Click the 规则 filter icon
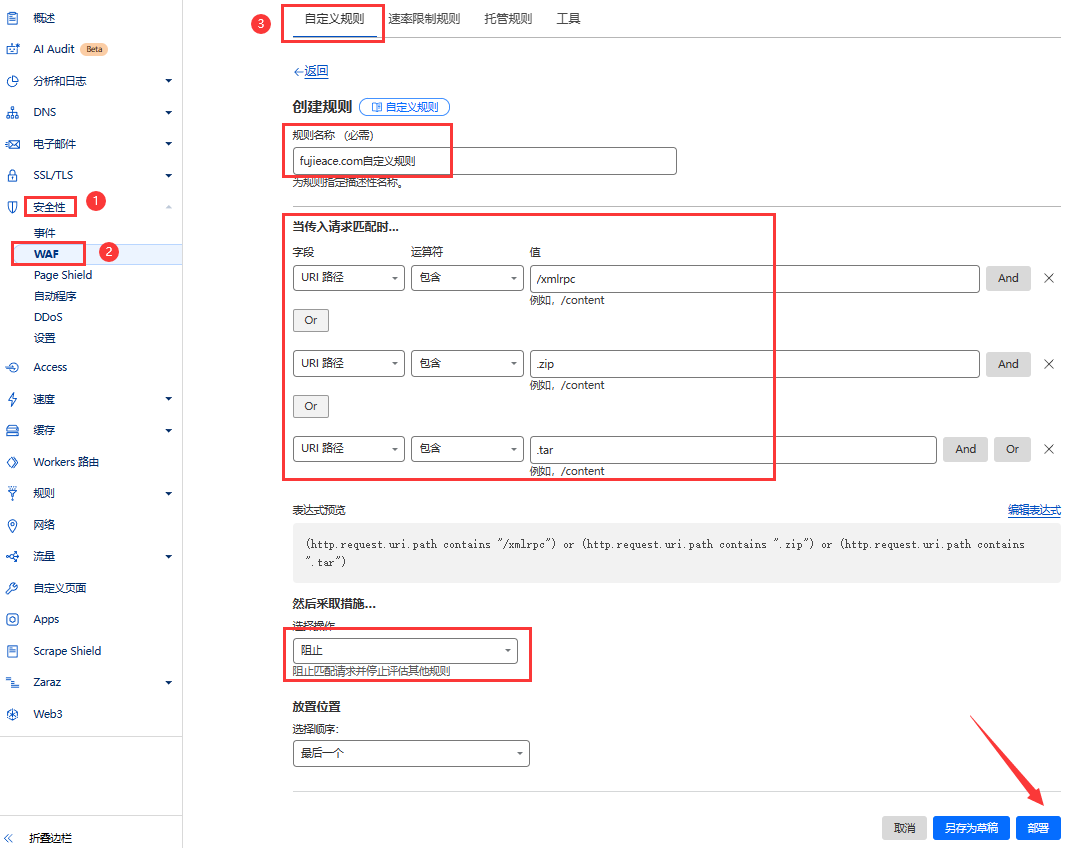This screenshot has width=1070, height=848. click(12, 493)
